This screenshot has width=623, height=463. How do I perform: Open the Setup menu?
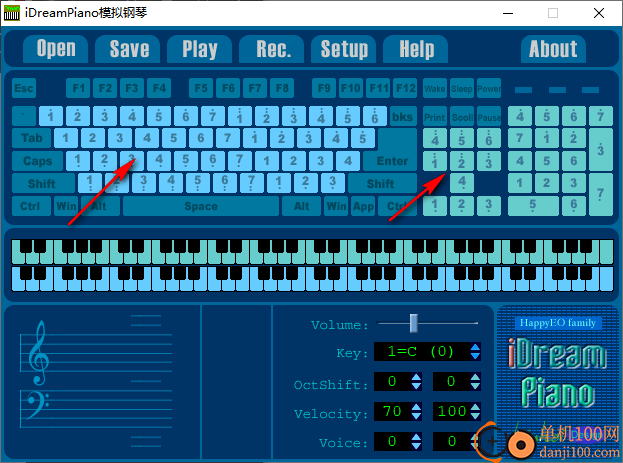click(x=344, y=49)
